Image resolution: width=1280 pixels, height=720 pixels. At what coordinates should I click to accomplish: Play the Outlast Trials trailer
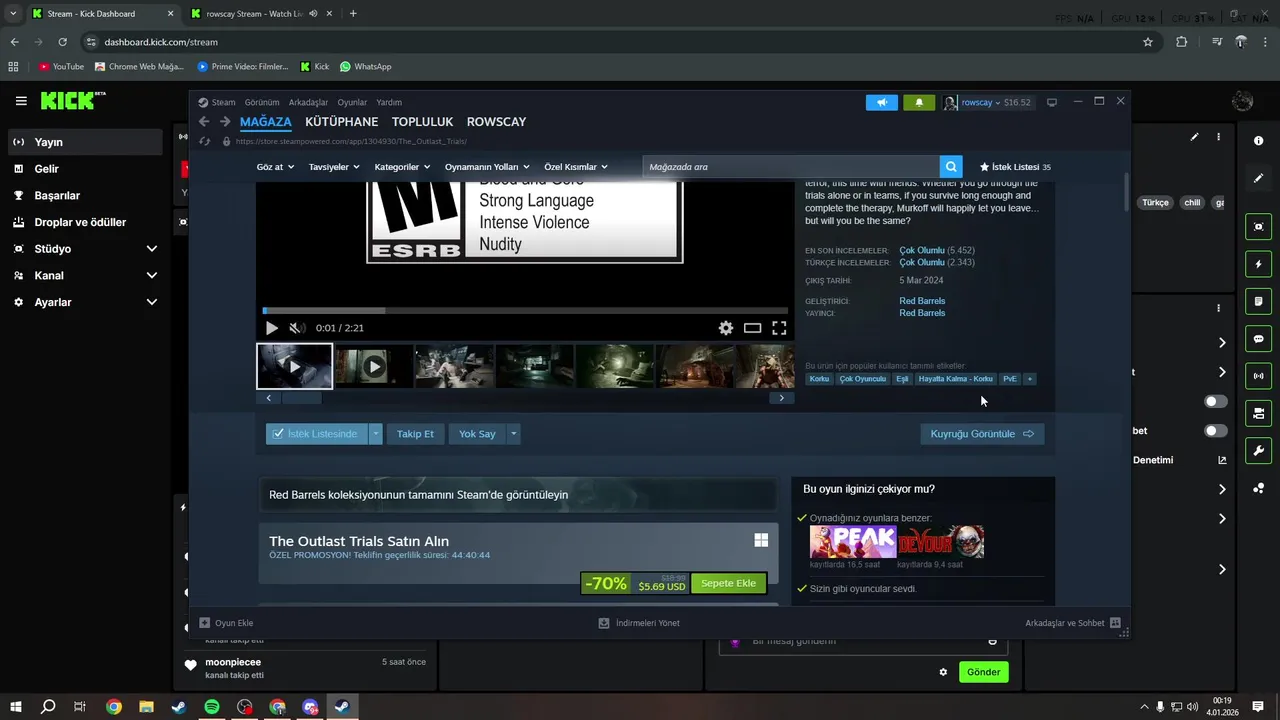click(272, 328)
